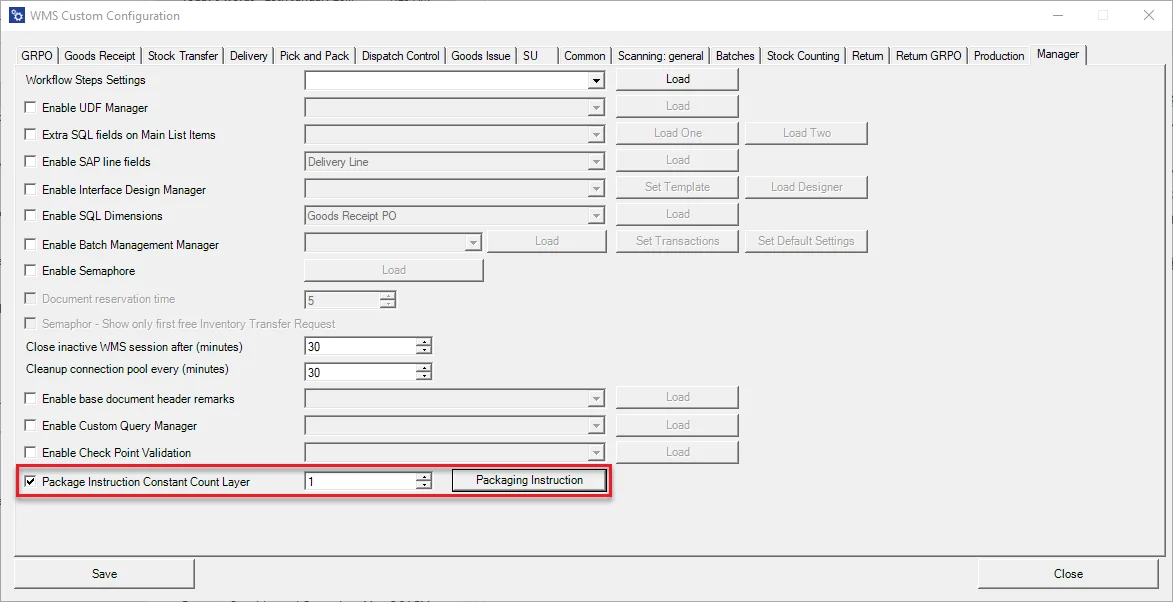Tick Enable Semaphore checkbox

(x=30, y=271)
